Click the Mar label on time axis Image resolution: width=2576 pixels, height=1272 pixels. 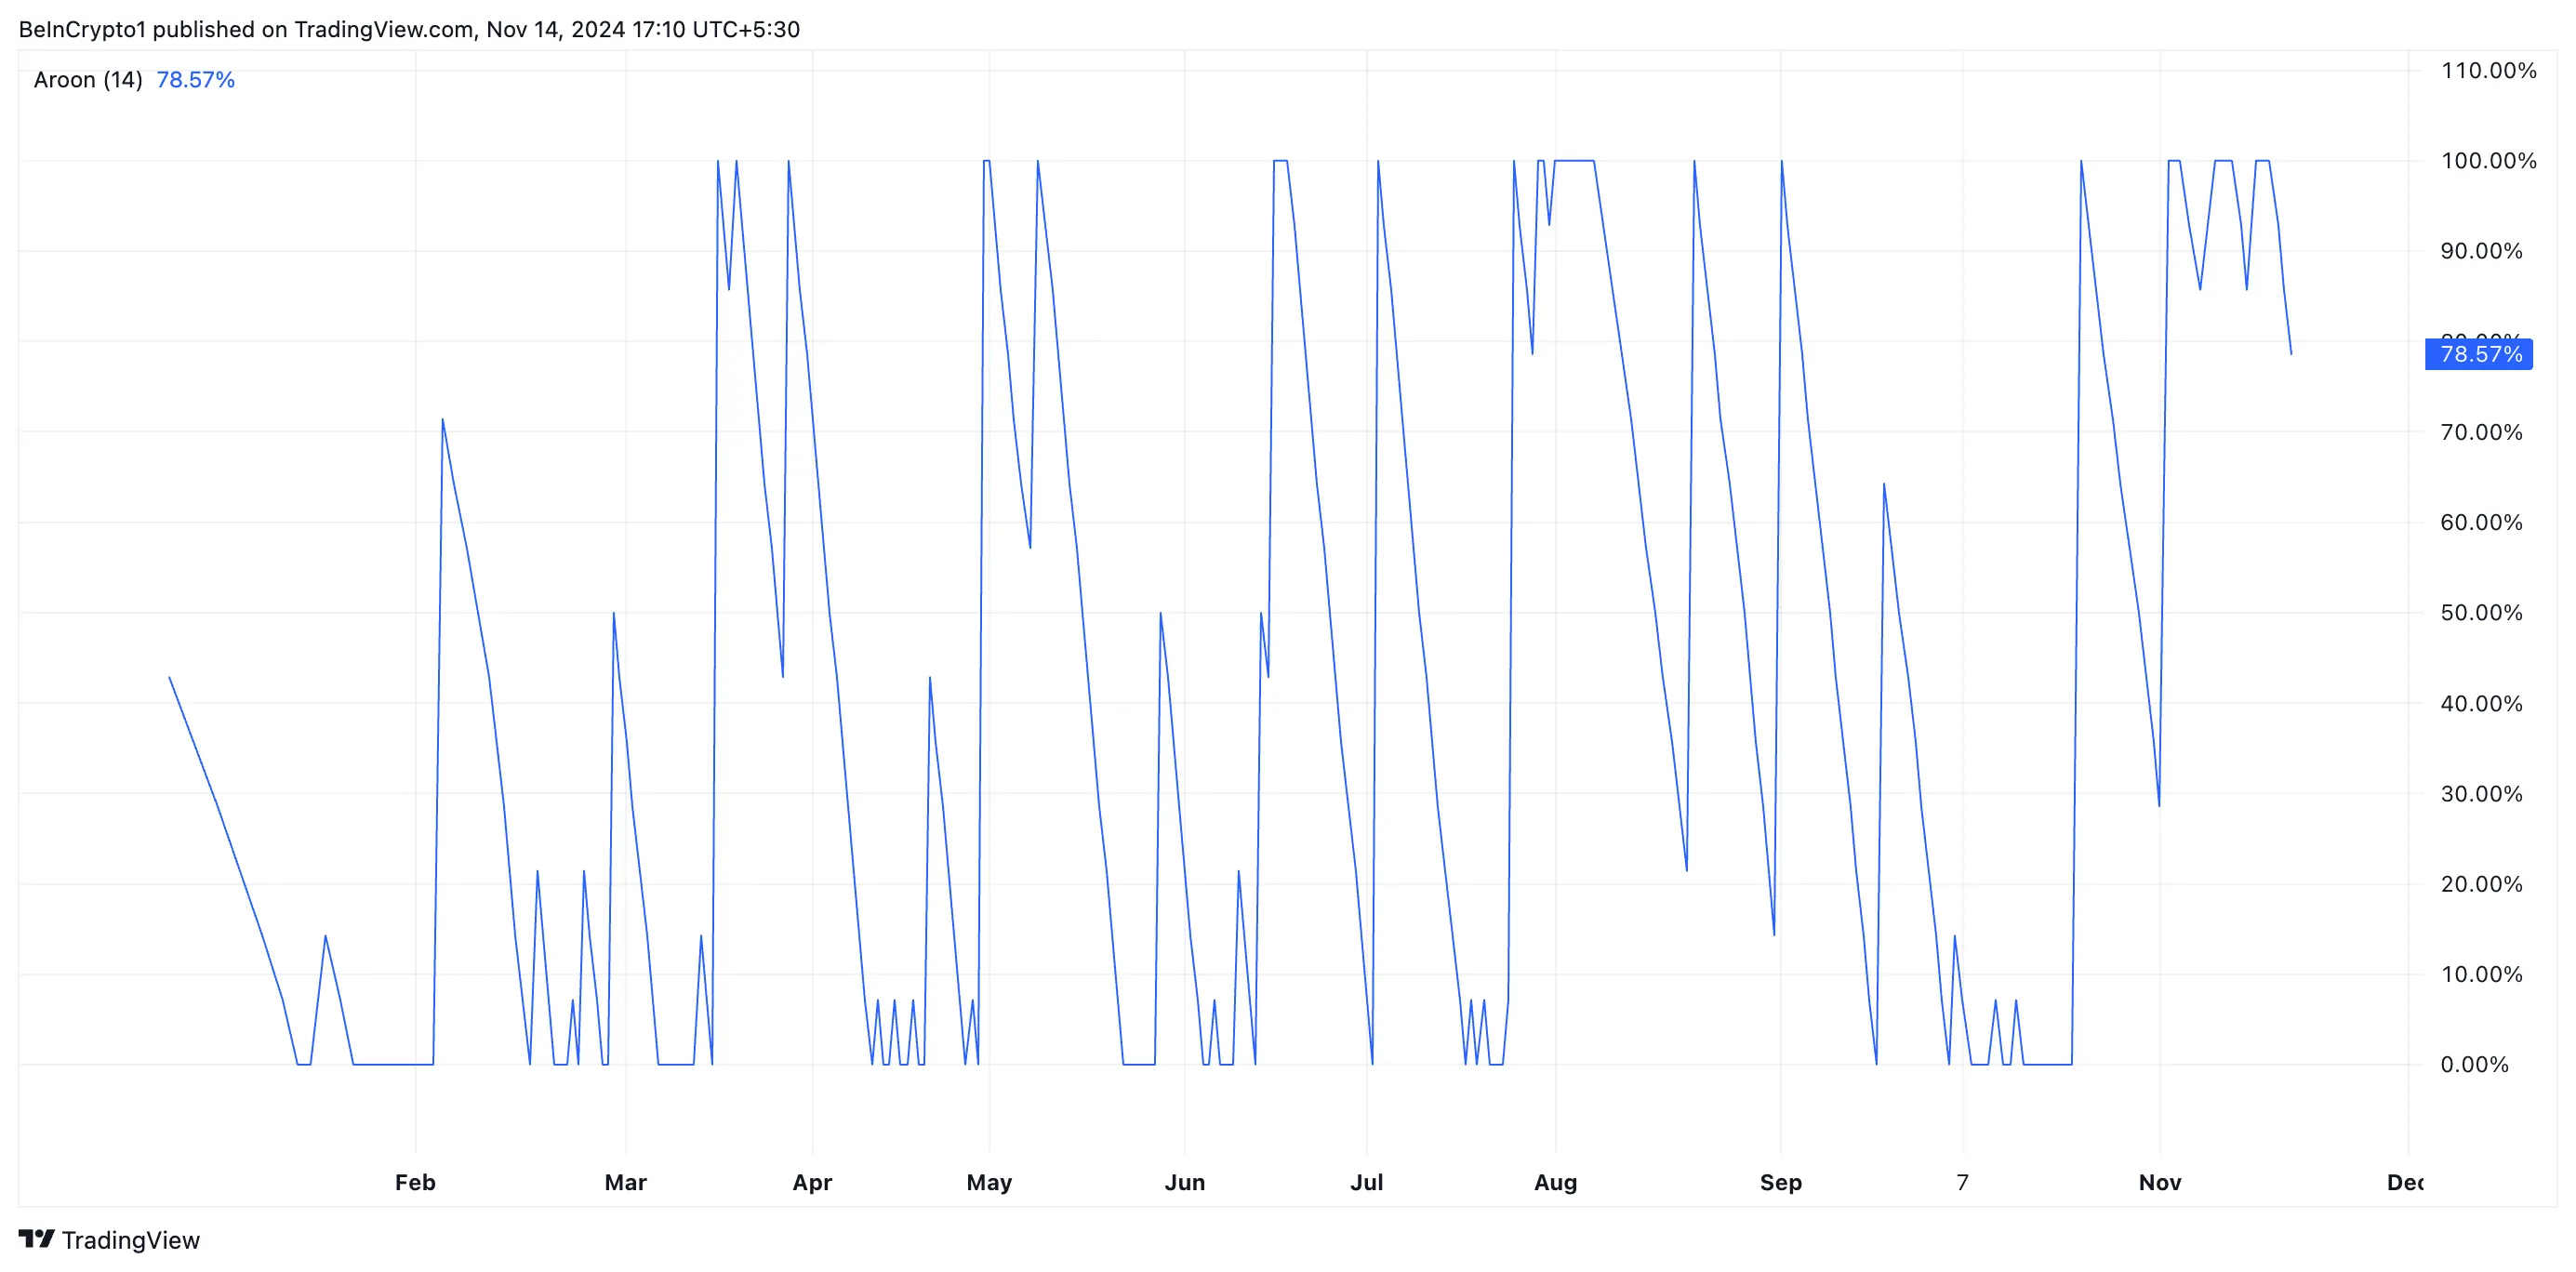point(625,1182)
